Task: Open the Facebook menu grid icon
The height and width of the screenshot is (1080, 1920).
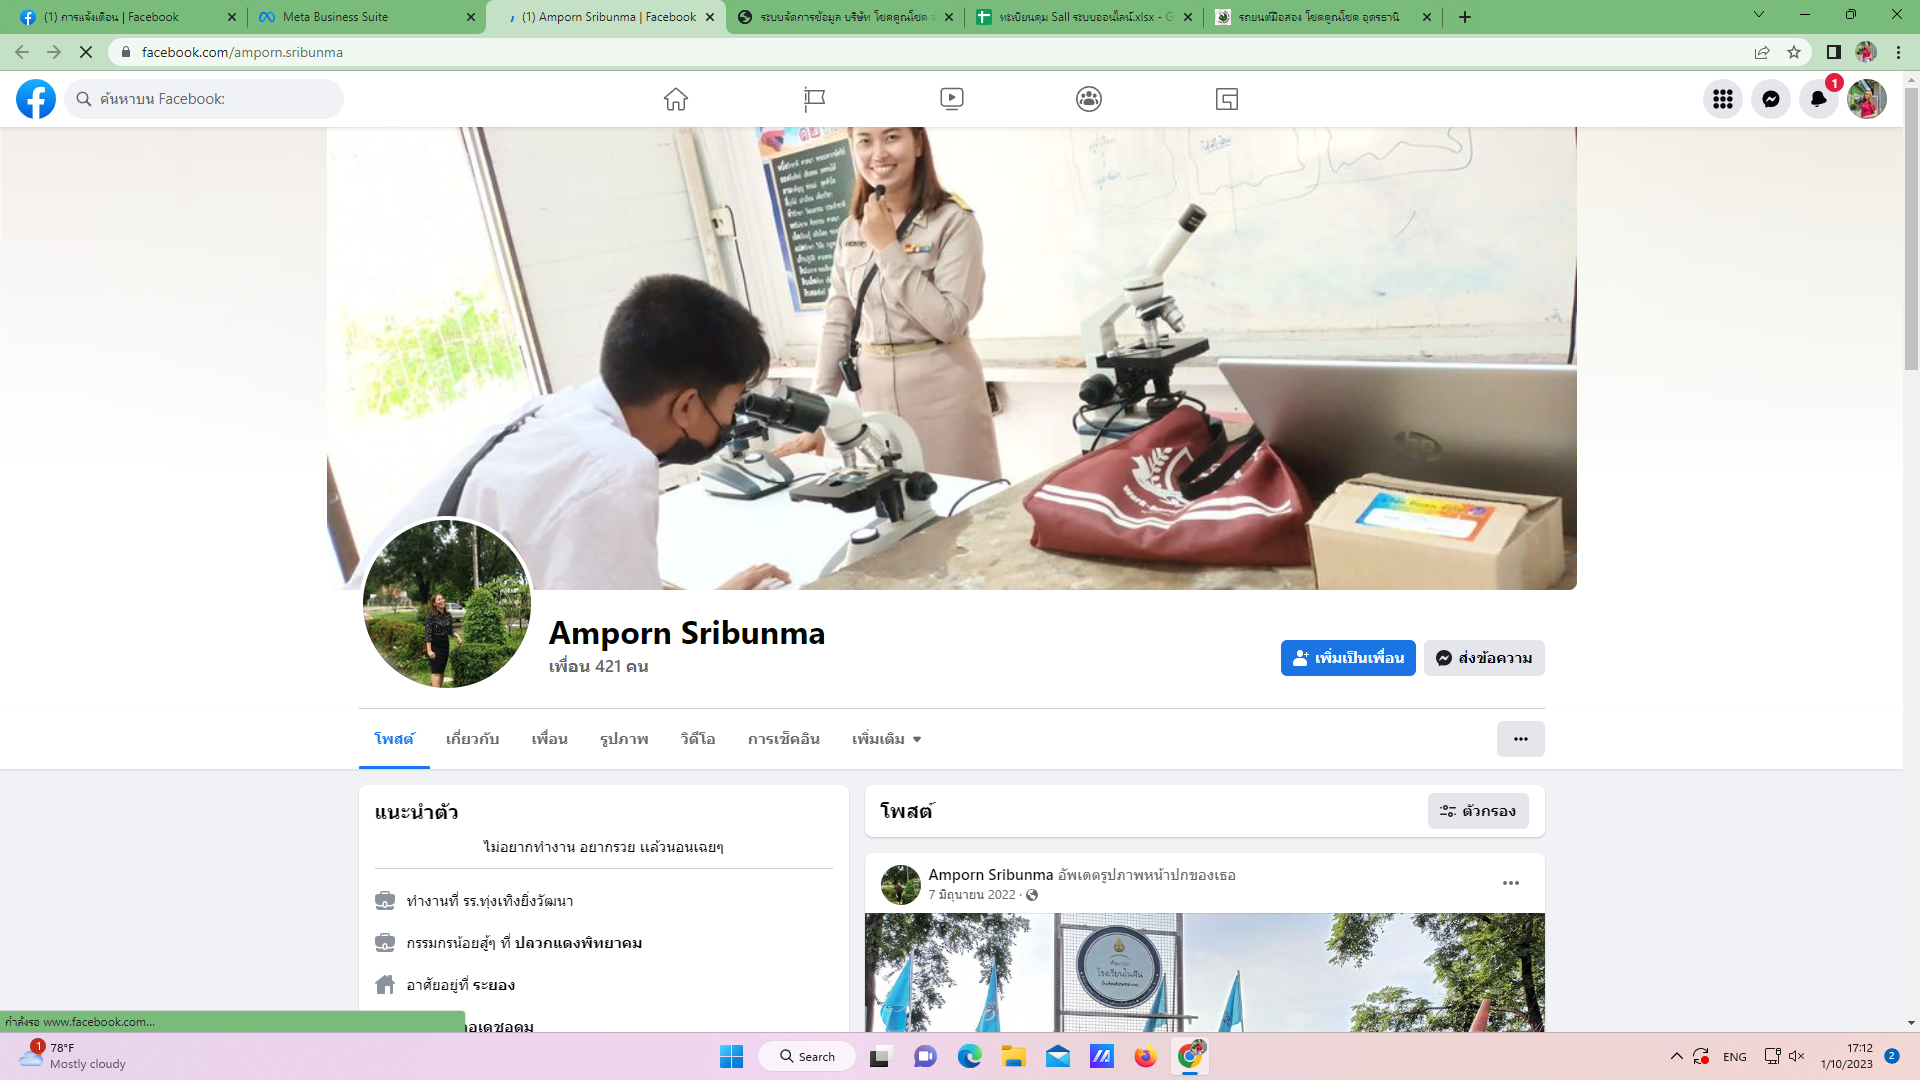Action: pyautogui.click(x=1722, y=99)
